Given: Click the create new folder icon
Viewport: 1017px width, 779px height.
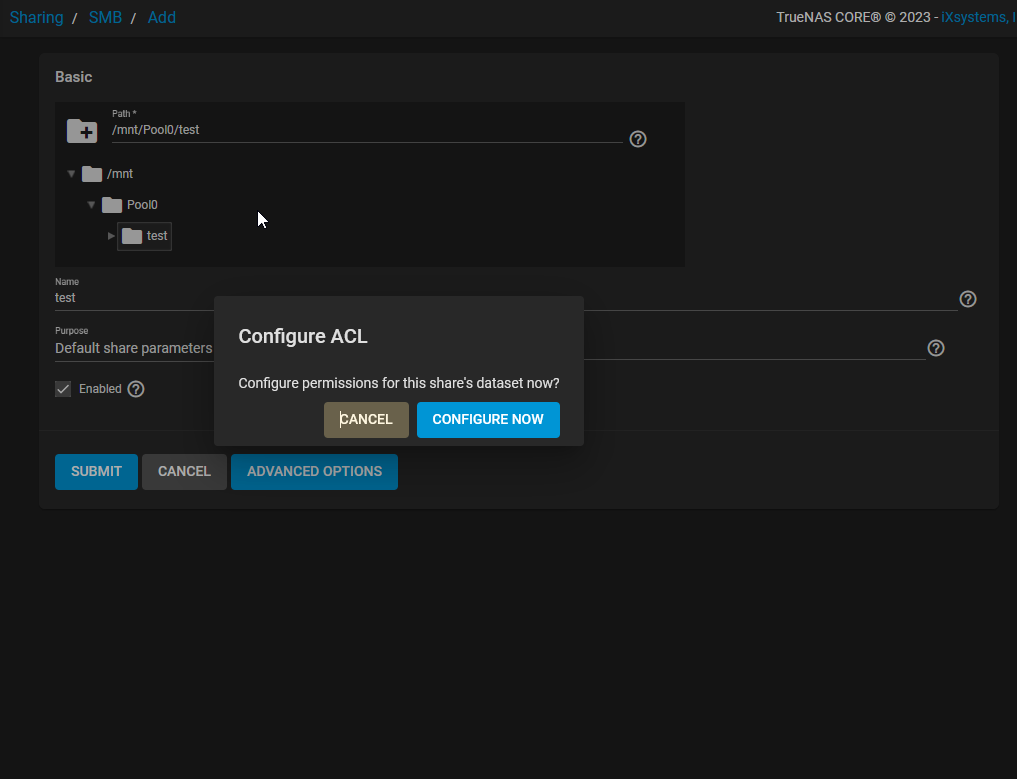Looking at the screenshot, I should [x=82, y=131].
